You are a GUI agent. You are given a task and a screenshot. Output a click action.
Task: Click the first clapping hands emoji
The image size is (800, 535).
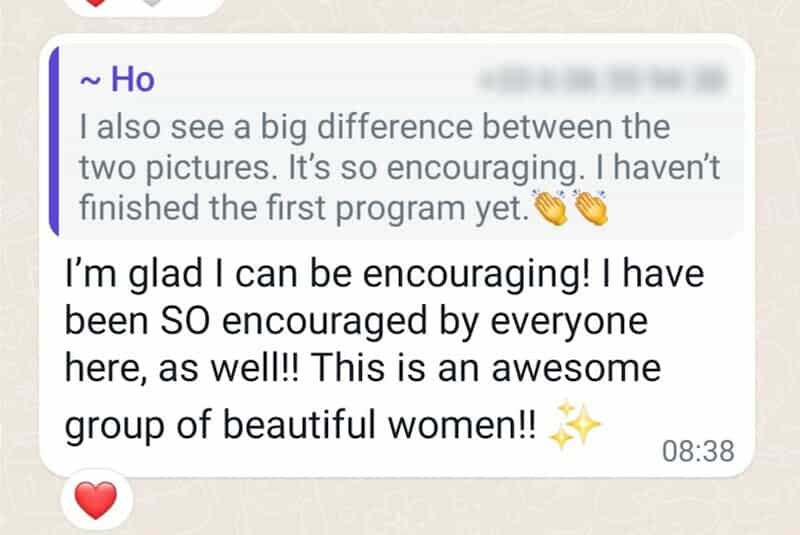click(x=549, y=207)
